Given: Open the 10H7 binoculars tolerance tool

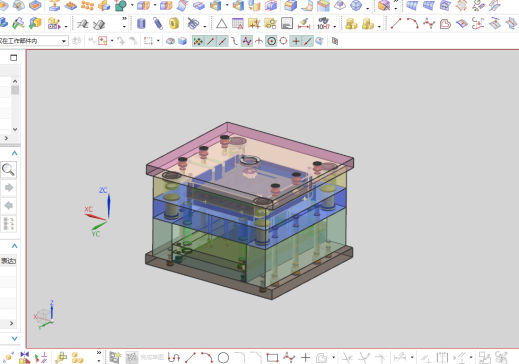Looking at the screenshot, I should 323,24.
